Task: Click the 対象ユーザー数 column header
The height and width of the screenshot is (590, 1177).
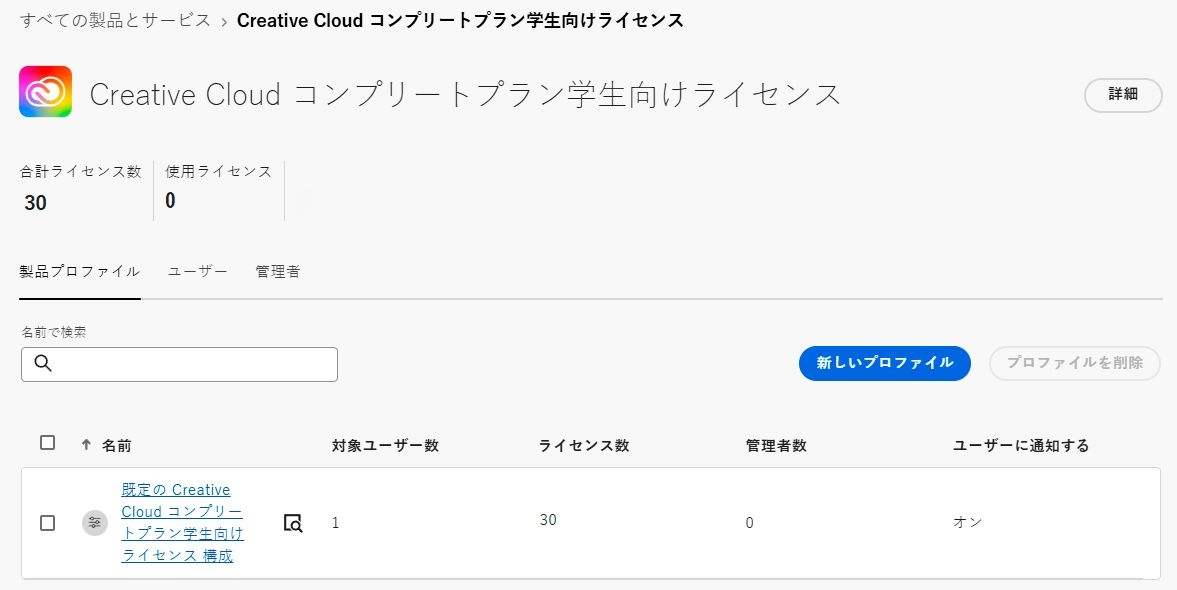Action: pos(385,446)
